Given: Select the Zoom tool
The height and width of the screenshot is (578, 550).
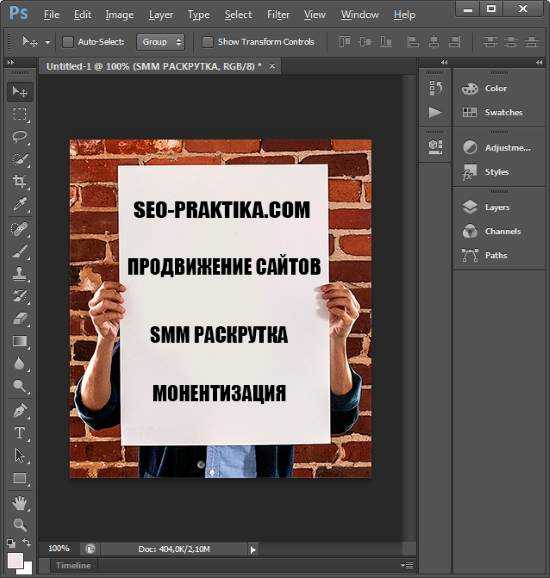Looking at the screenshot, I should click(20, 525).
